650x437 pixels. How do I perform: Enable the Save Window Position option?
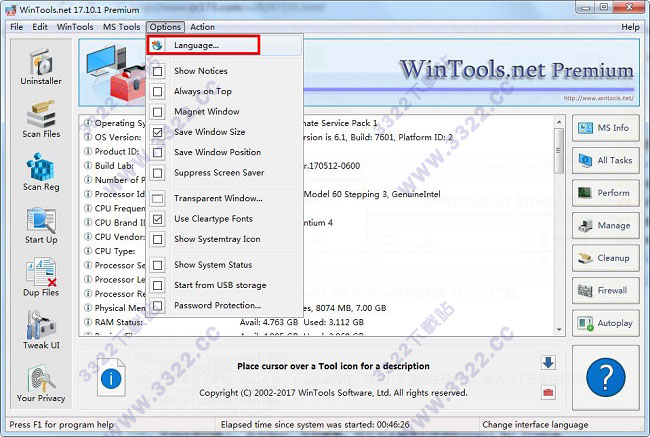pos(158,152)
